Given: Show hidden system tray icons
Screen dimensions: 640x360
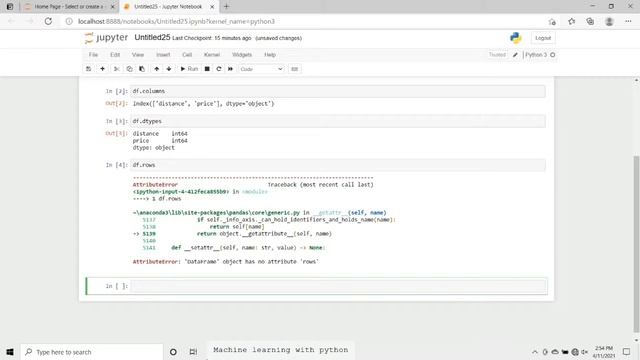Looking at the screenshot, I should pyautogui.click(x=535, y=352).
